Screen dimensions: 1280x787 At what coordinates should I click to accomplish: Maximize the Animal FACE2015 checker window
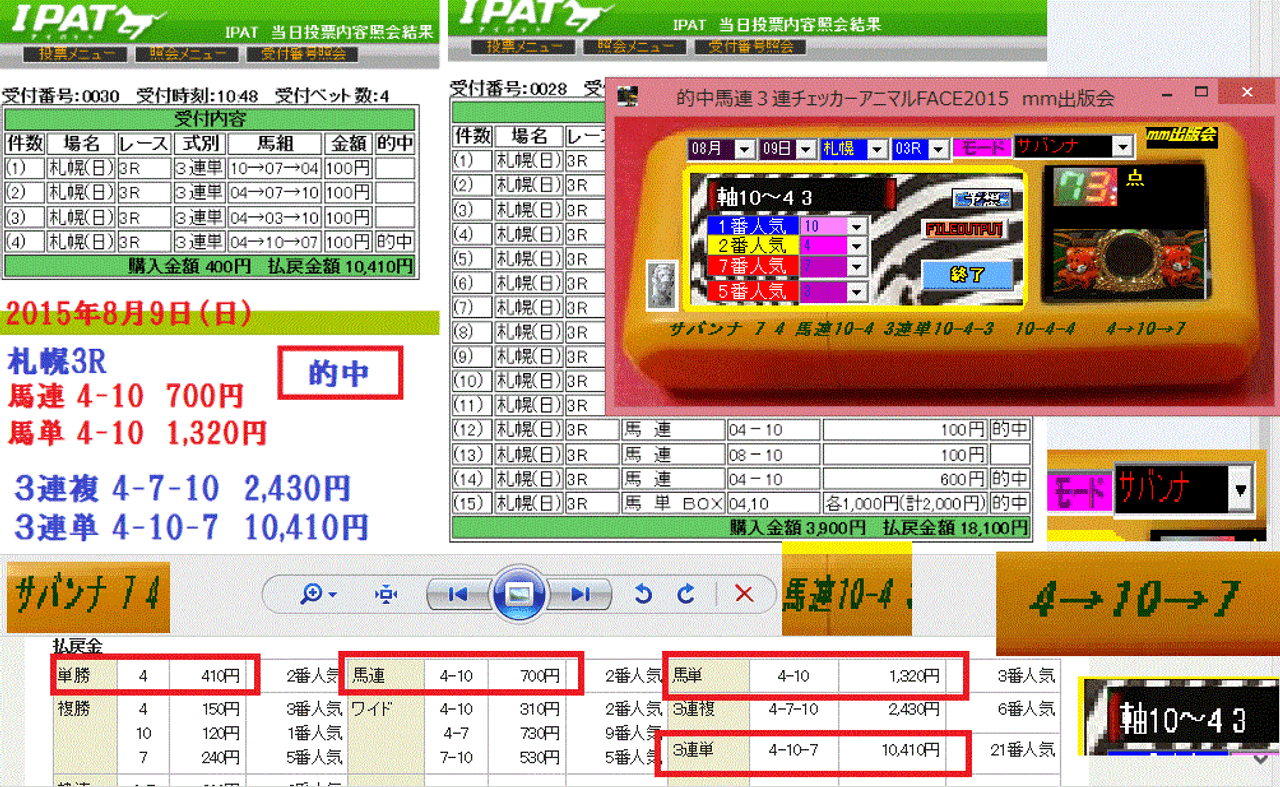[1203, 93]
